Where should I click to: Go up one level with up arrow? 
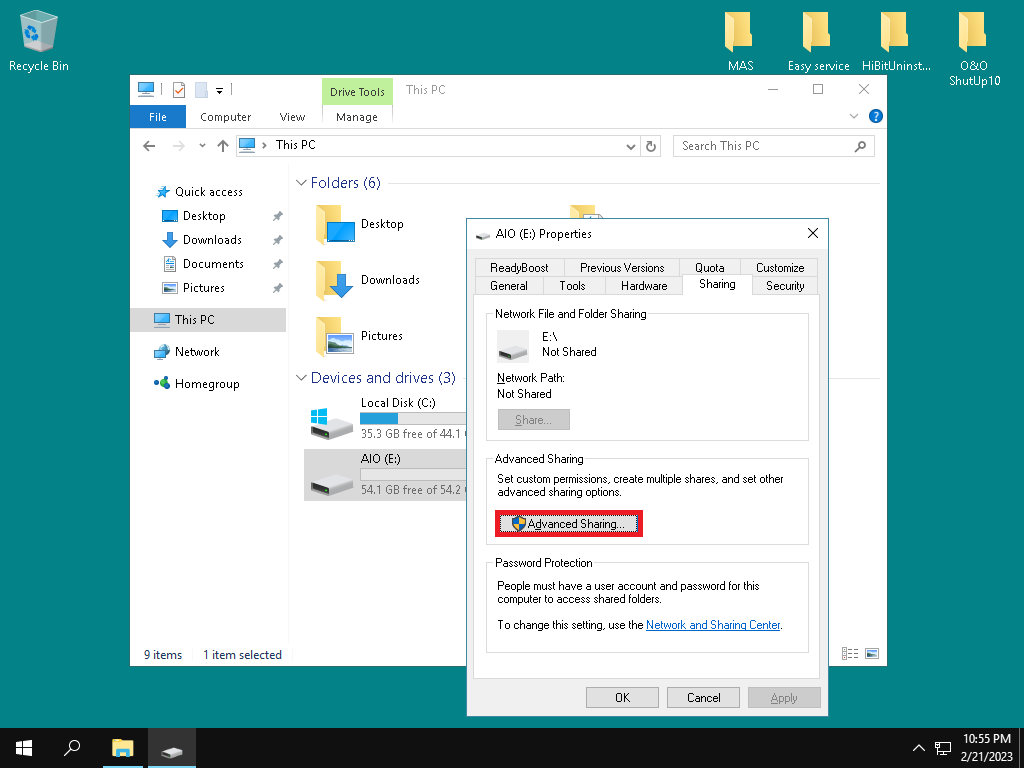[223, 146]
